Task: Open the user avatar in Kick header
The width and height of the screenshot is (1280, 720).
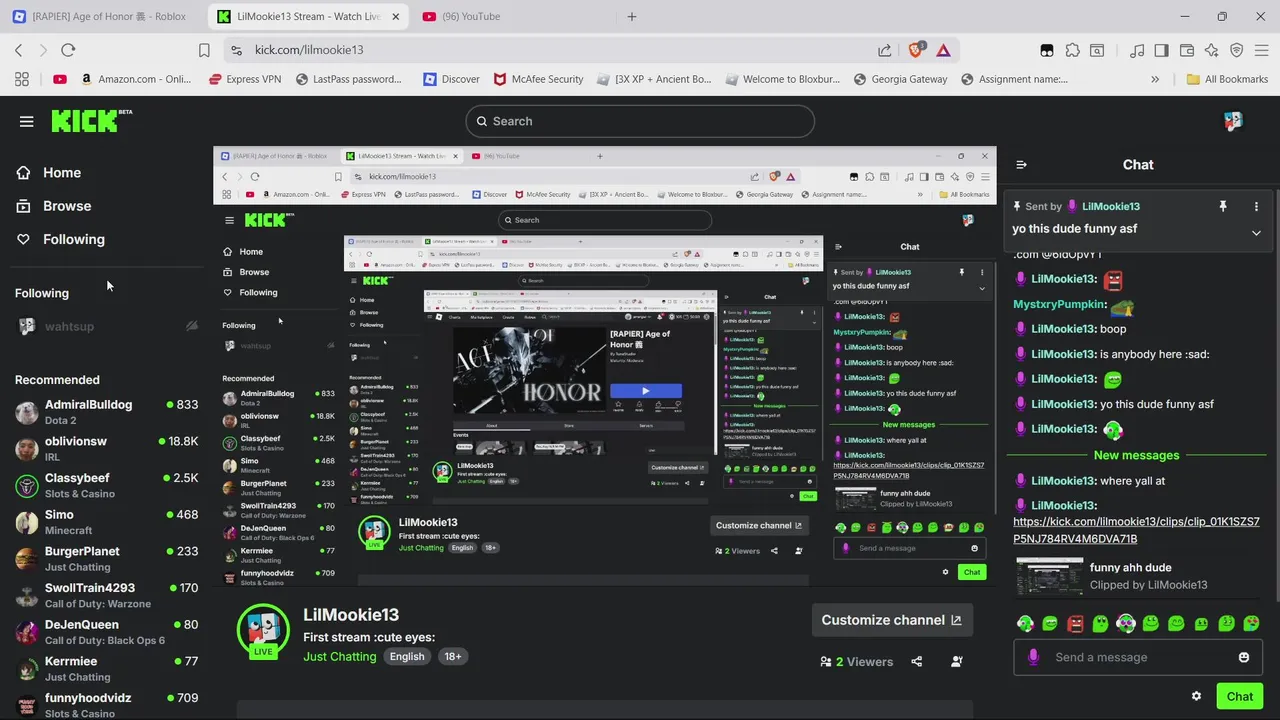Action: pos(1233,121)
